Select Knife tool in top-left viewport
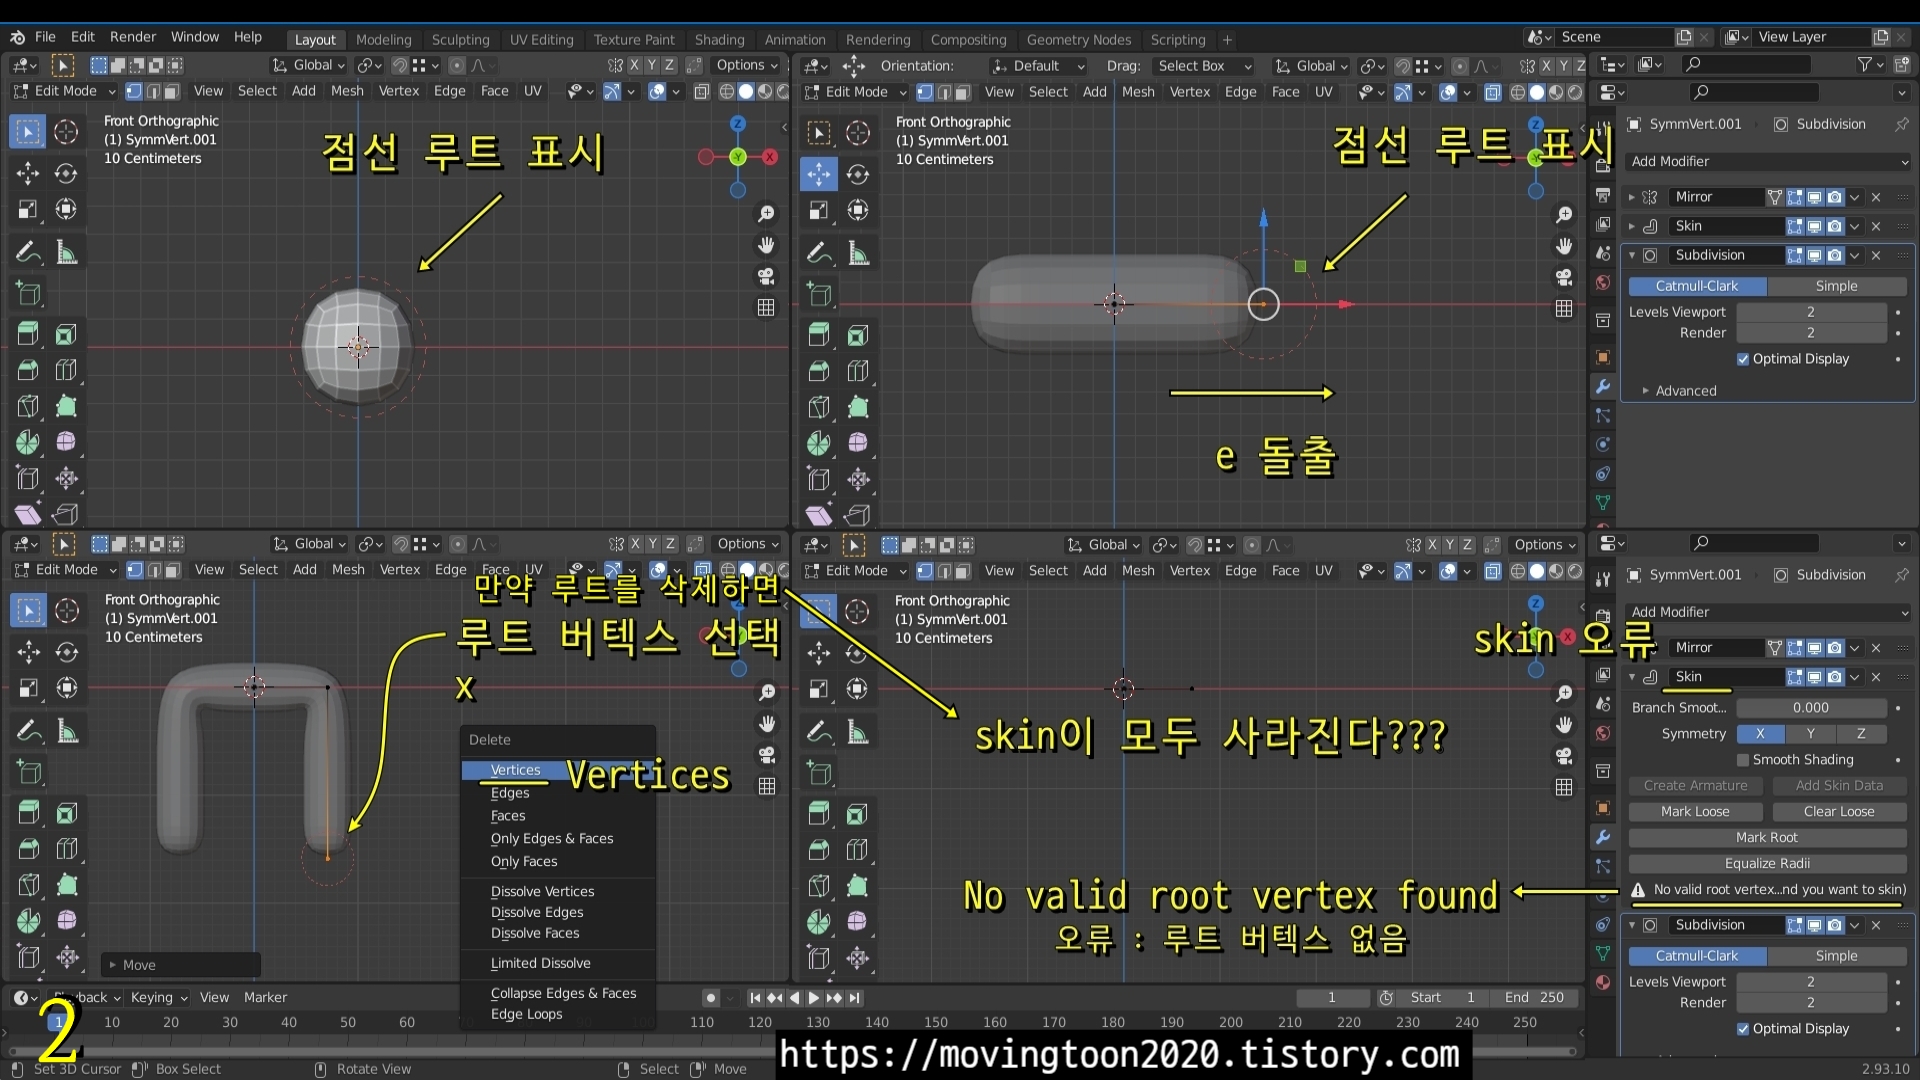This screenshot has height=1080, width=1920. (28, 406)
